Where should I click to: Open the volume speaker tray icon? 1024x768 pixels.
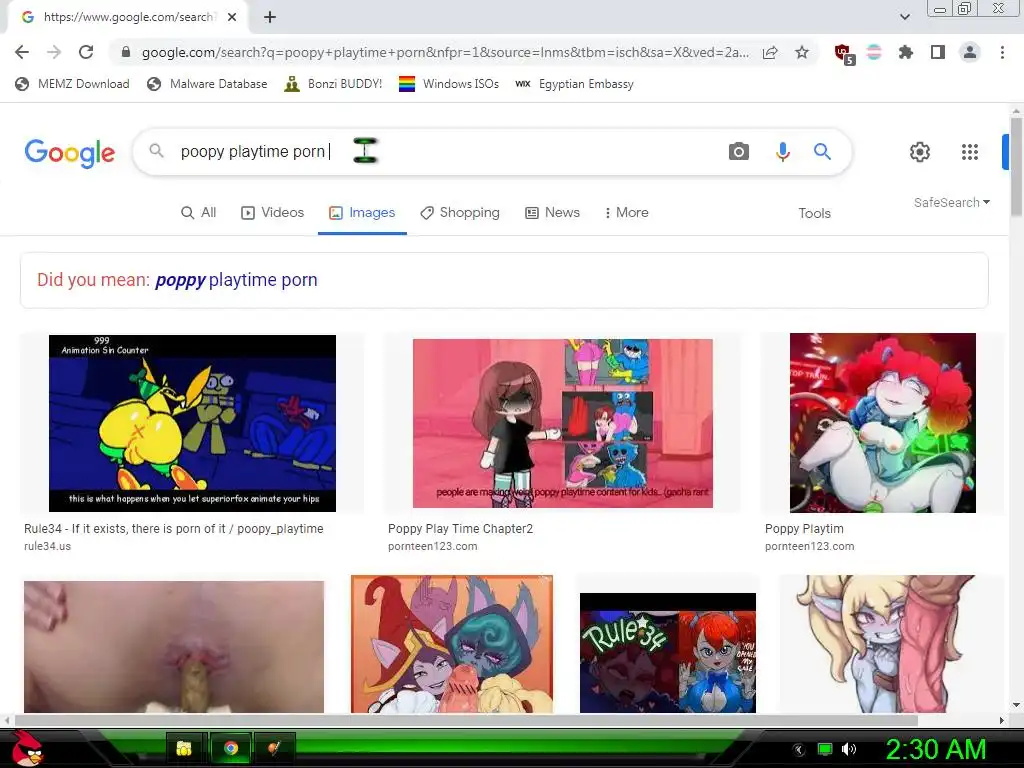pyautogui.click(x=849, y=749)
